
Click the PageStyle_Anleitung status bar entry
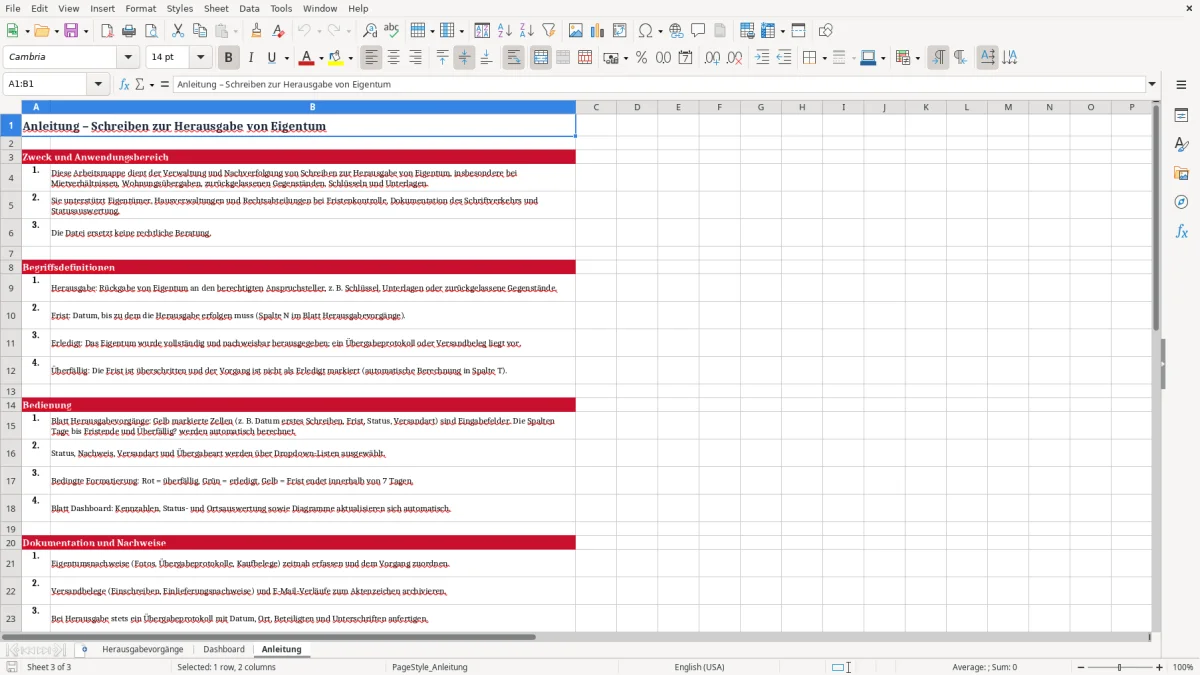(x=429, y=667)
